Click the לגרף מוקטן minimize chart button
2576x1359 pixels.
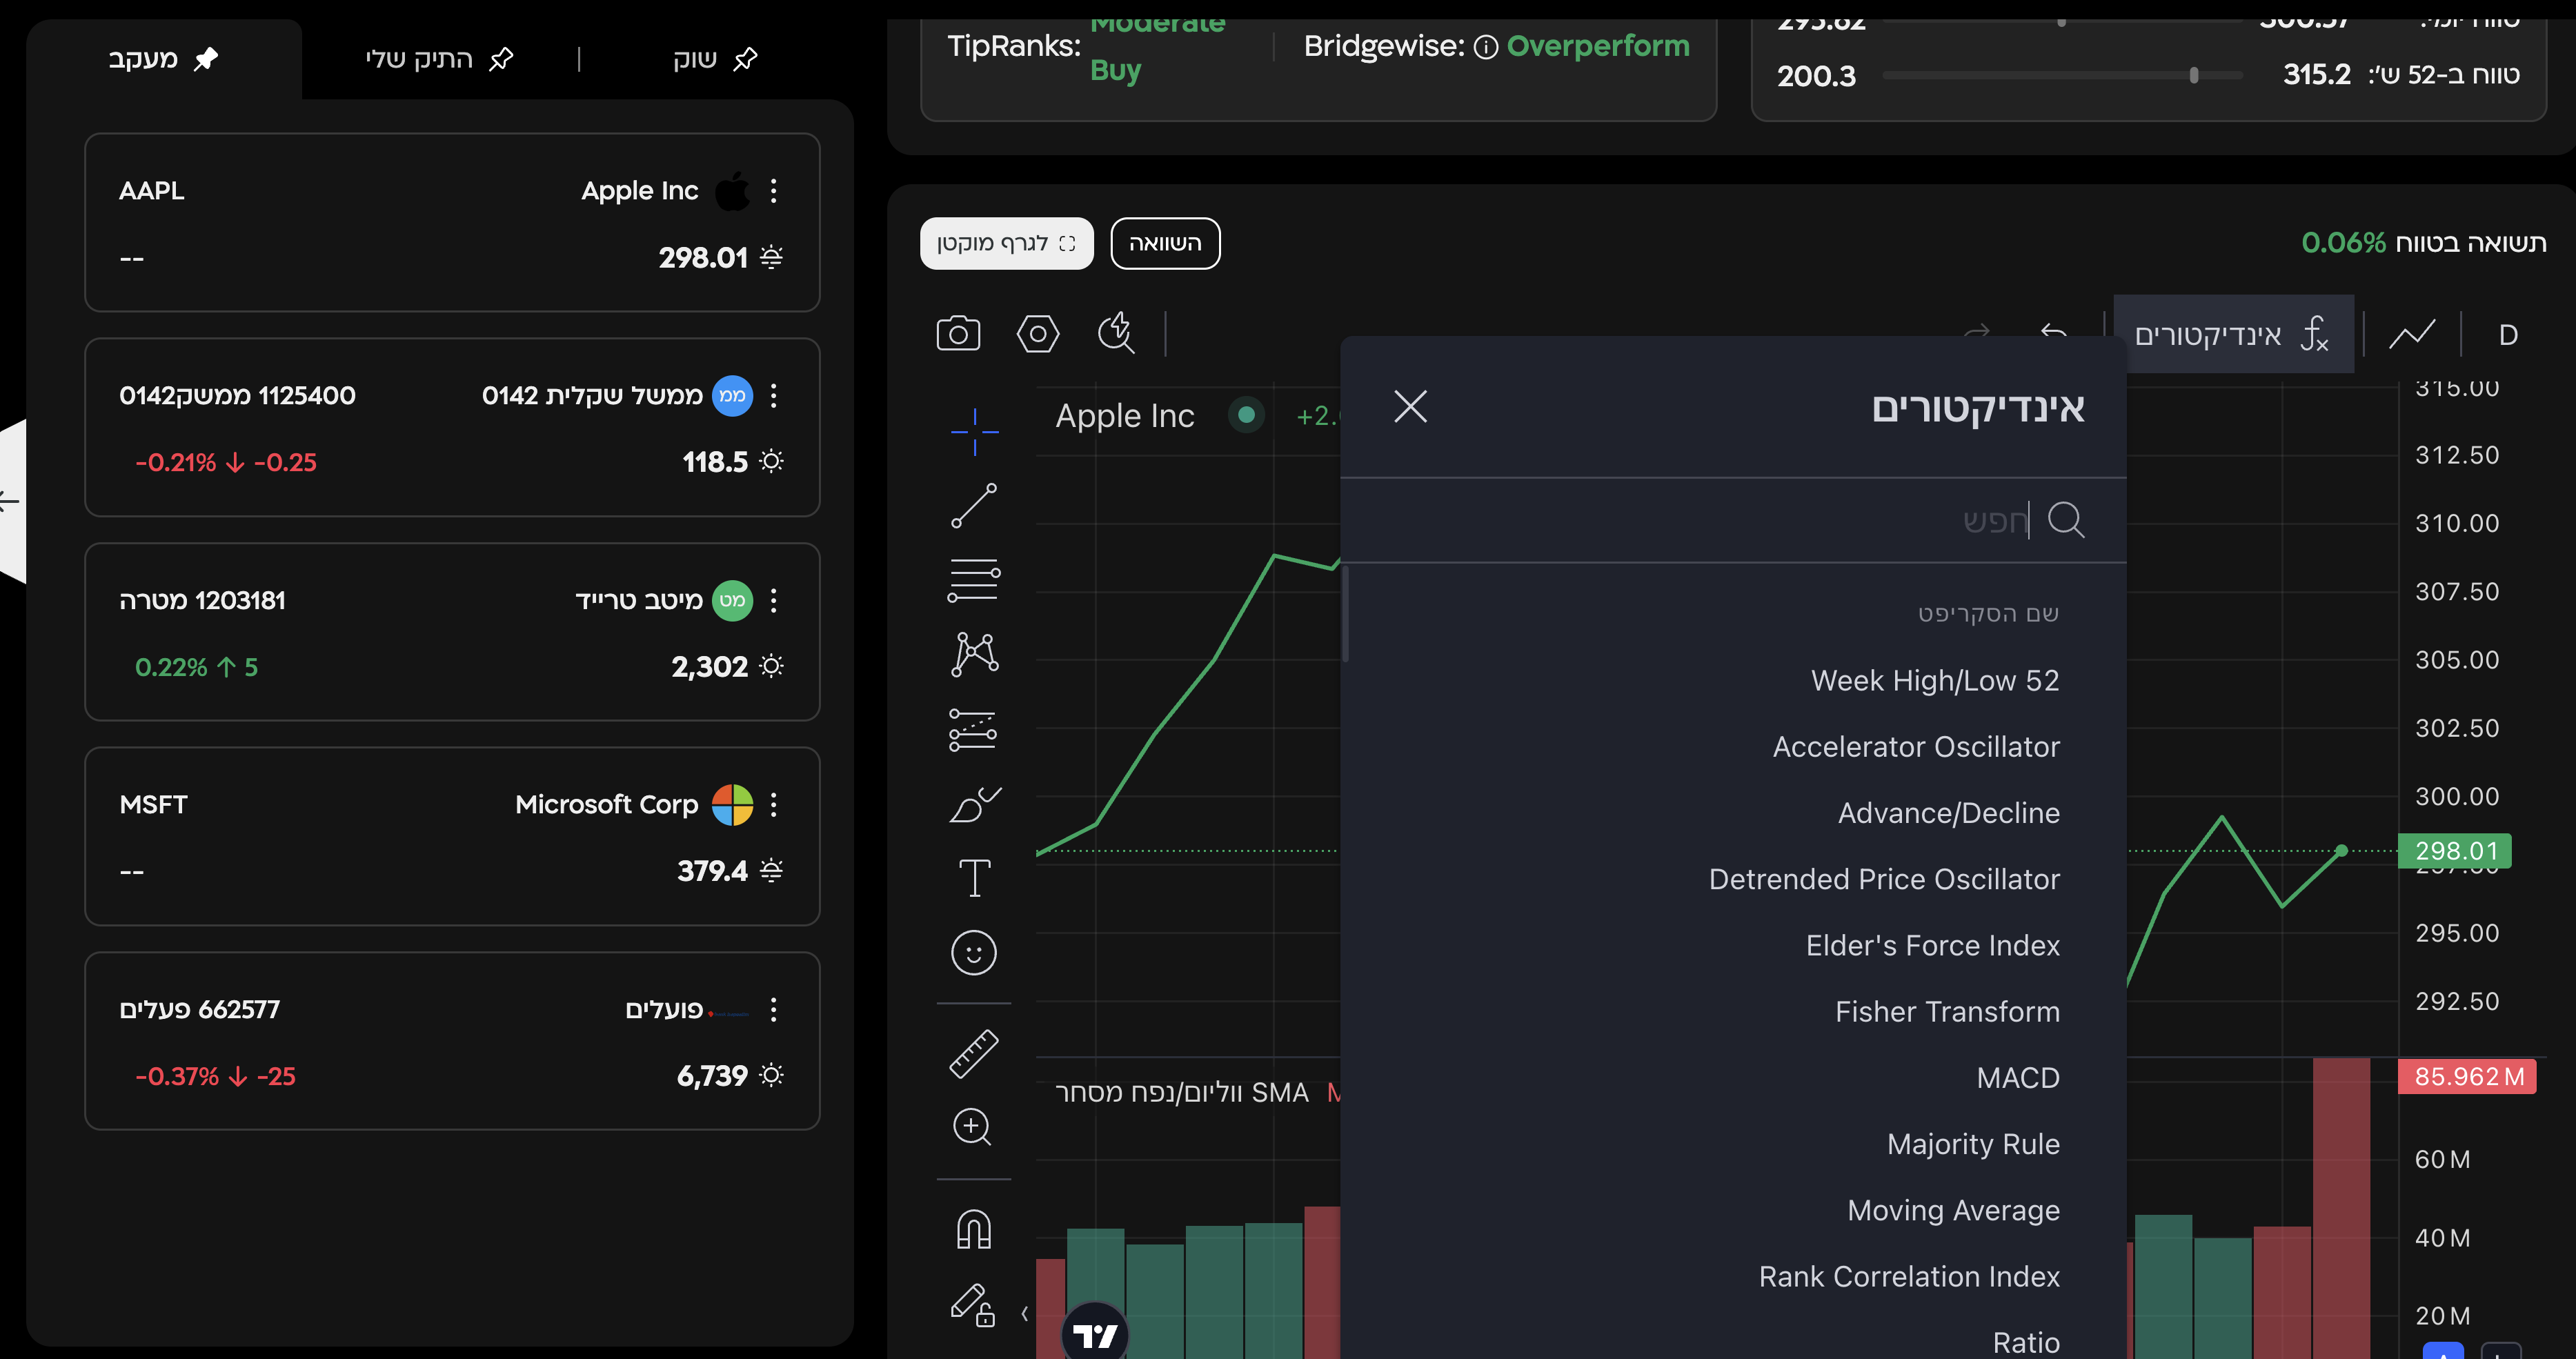click(x=1006, y=243)
